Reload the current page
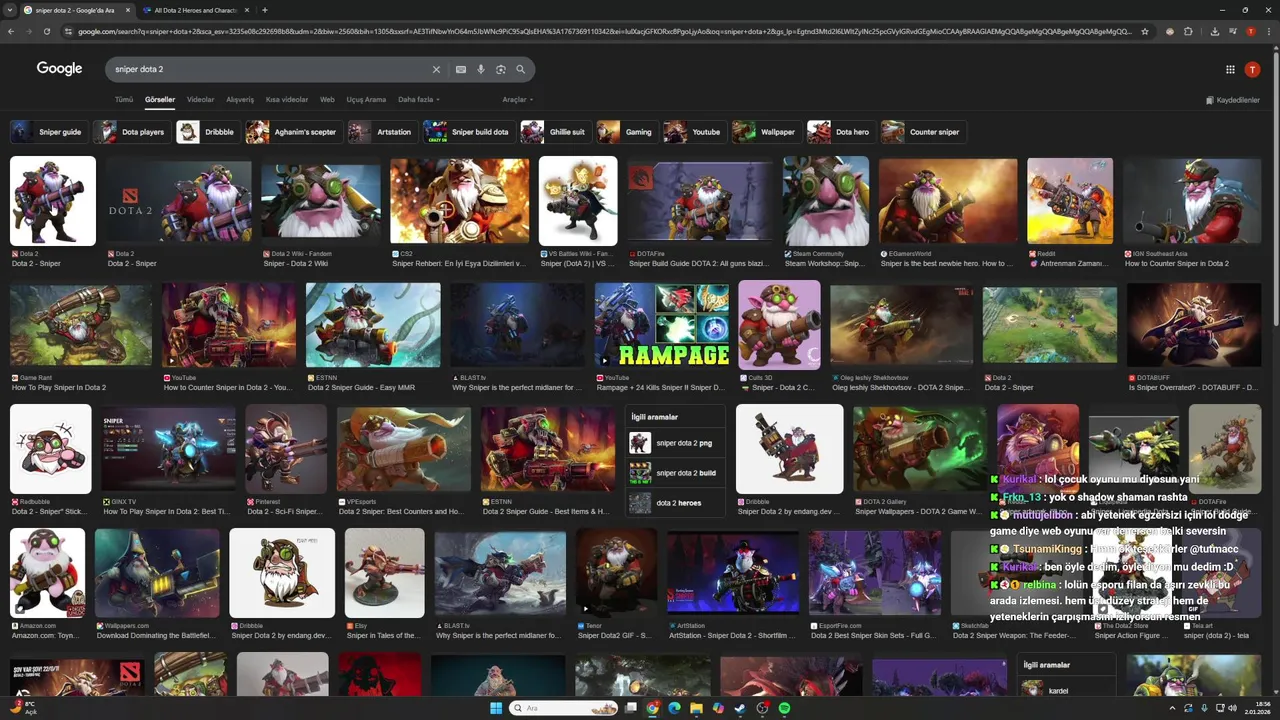The width and height of the screenshot is (1280, 720). 46,31
